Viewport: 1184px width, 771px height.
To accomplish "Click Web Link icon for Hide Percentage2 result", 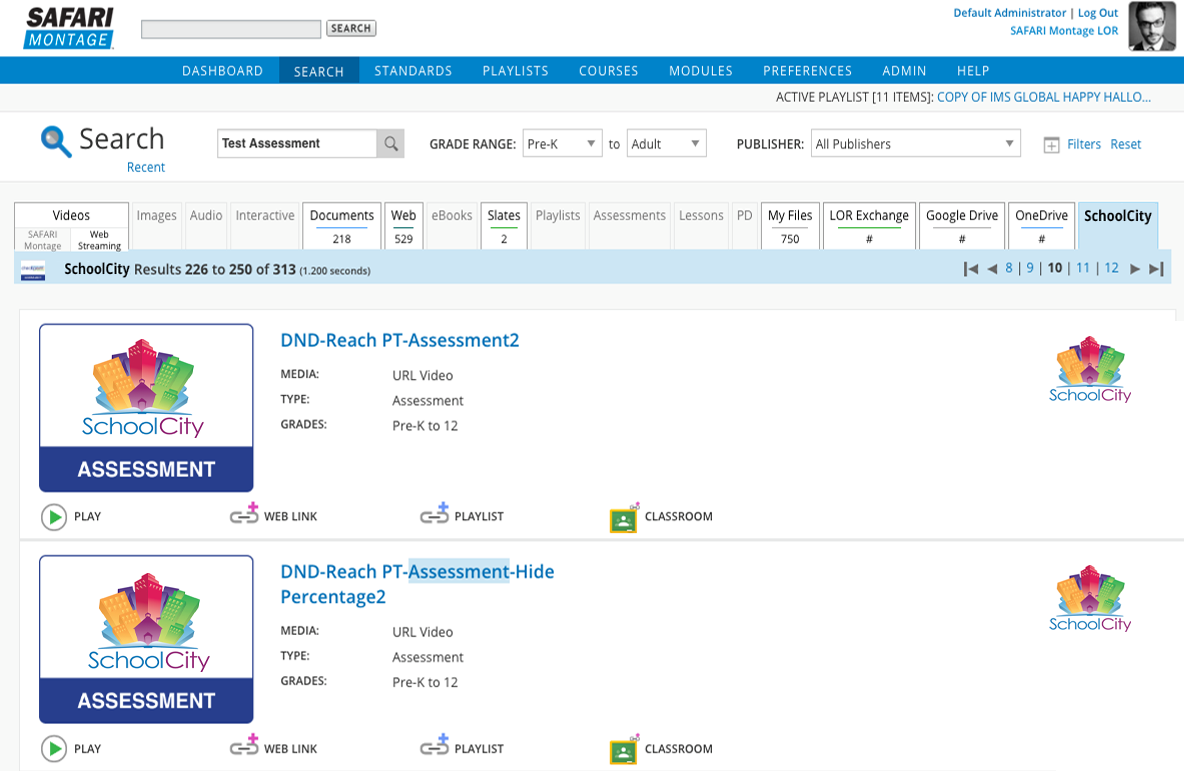I will (244, 746).
